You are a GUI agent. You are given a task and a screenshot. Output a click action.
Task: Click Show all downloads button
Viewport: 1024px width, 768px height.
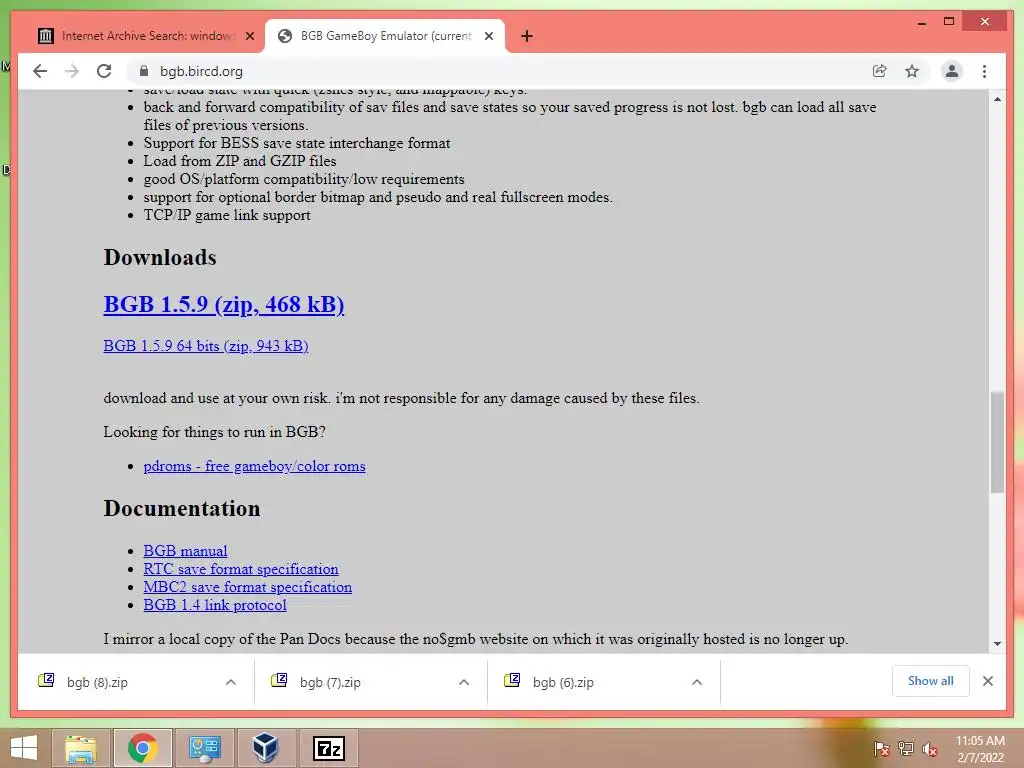pyautogui.click(x=931, y=681)
